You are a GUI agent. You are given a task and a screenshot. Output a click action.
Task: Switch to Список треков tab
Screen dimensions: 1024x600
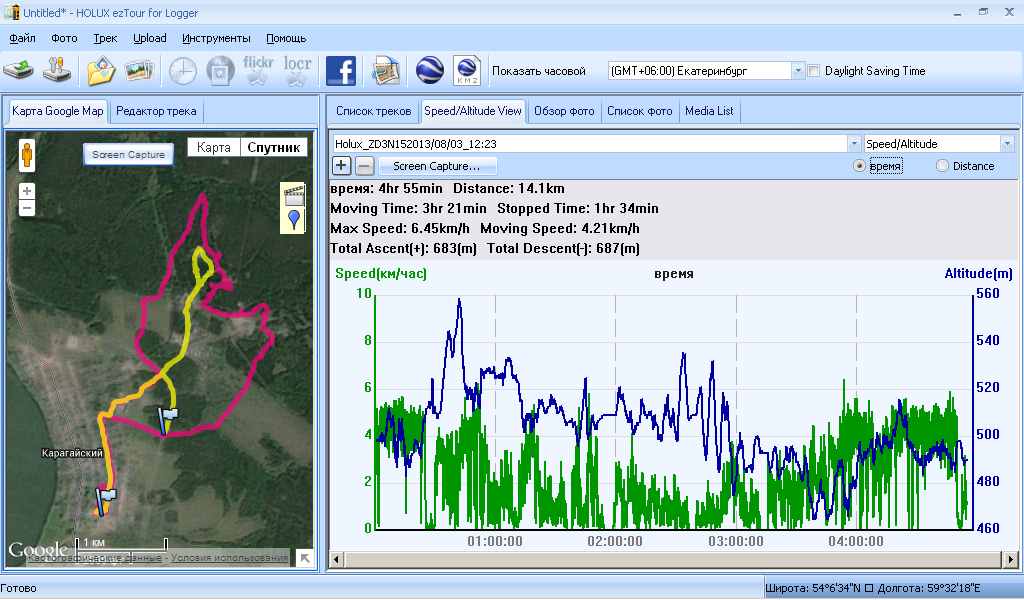point(374,111)
